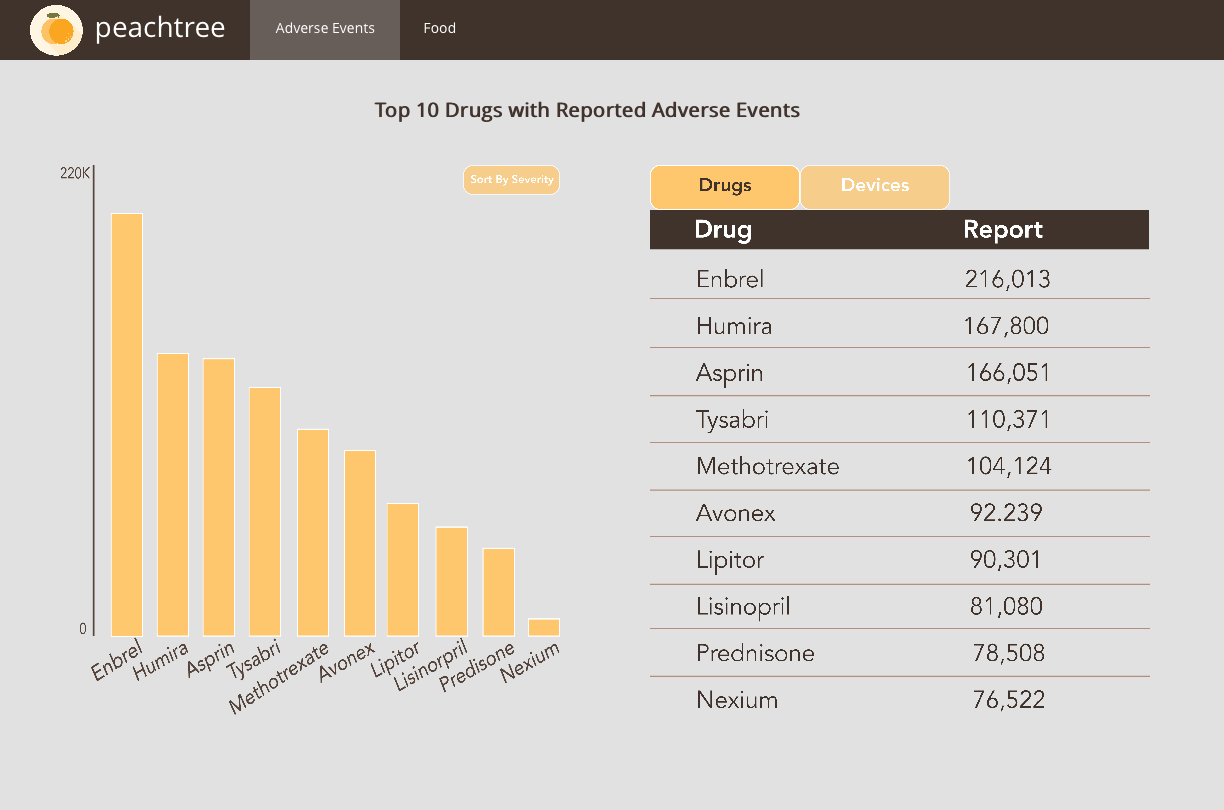Click the Prednisone row in the table

pyautogui.click(x=900, y=653)
